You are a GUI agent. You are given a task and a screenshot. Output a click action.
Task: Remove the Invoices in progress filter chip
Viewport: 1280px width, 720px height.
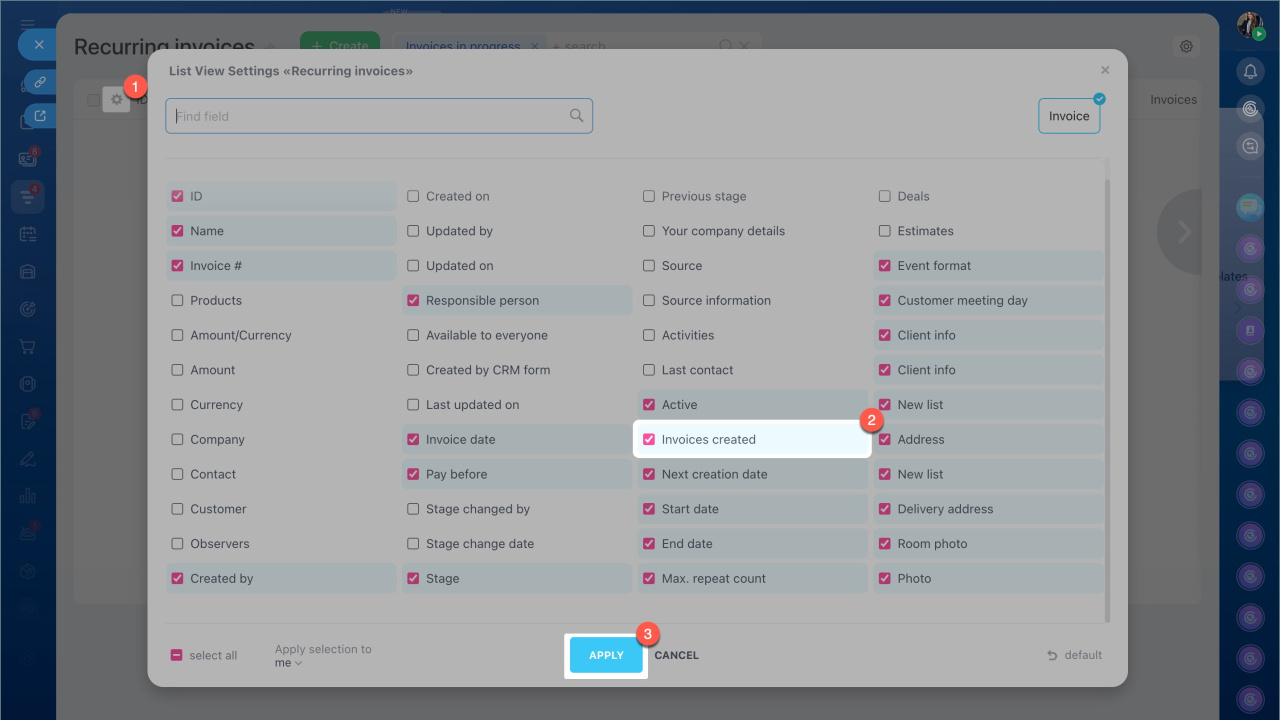pyautogui.click(x=535, y=46)
